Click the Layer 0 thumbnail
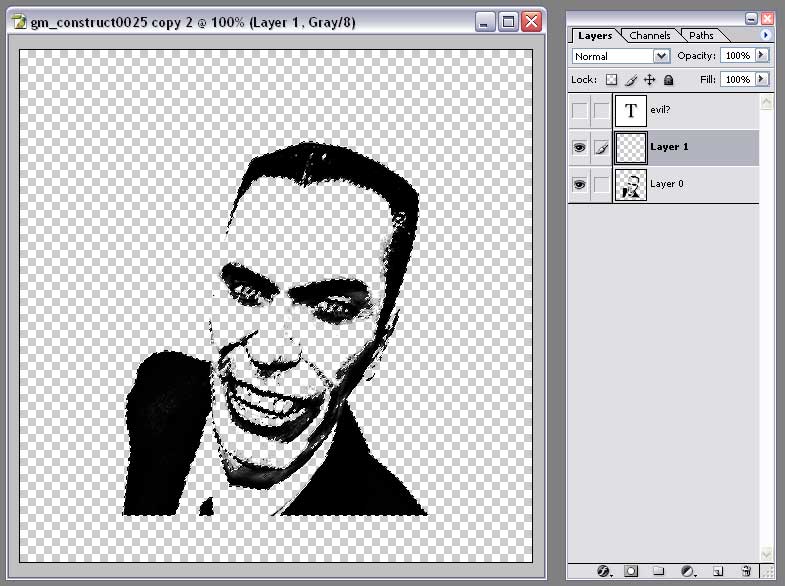The image size is (785, 586). coord(631,185)
